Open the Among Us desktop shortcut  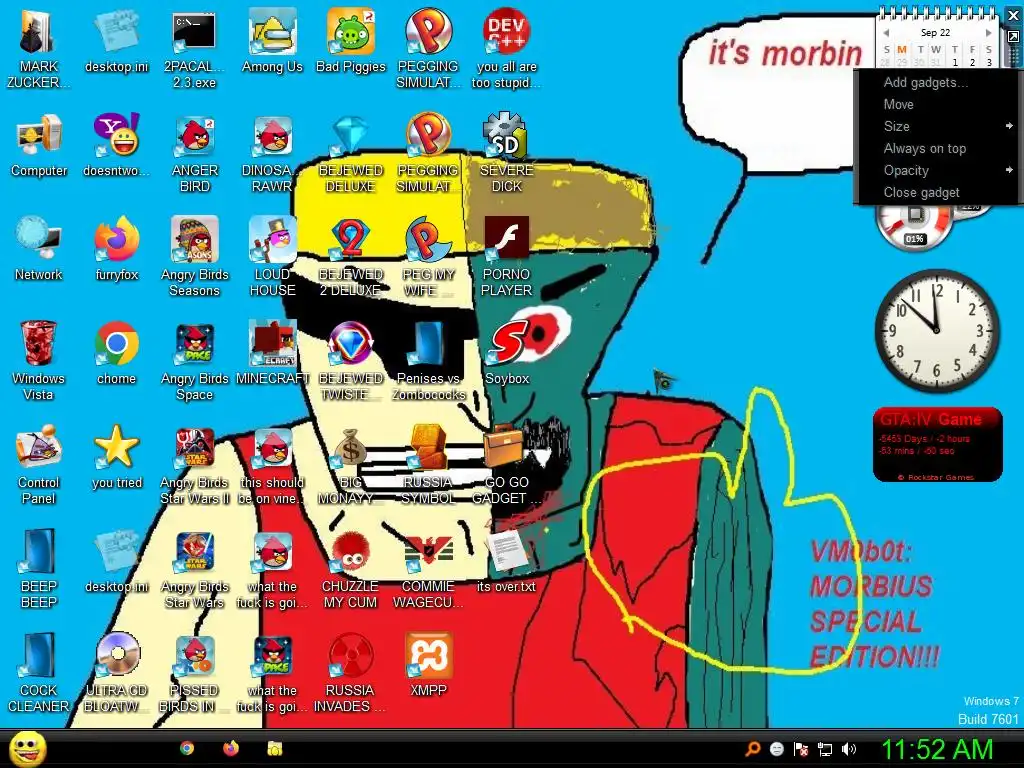coord(272,40)
